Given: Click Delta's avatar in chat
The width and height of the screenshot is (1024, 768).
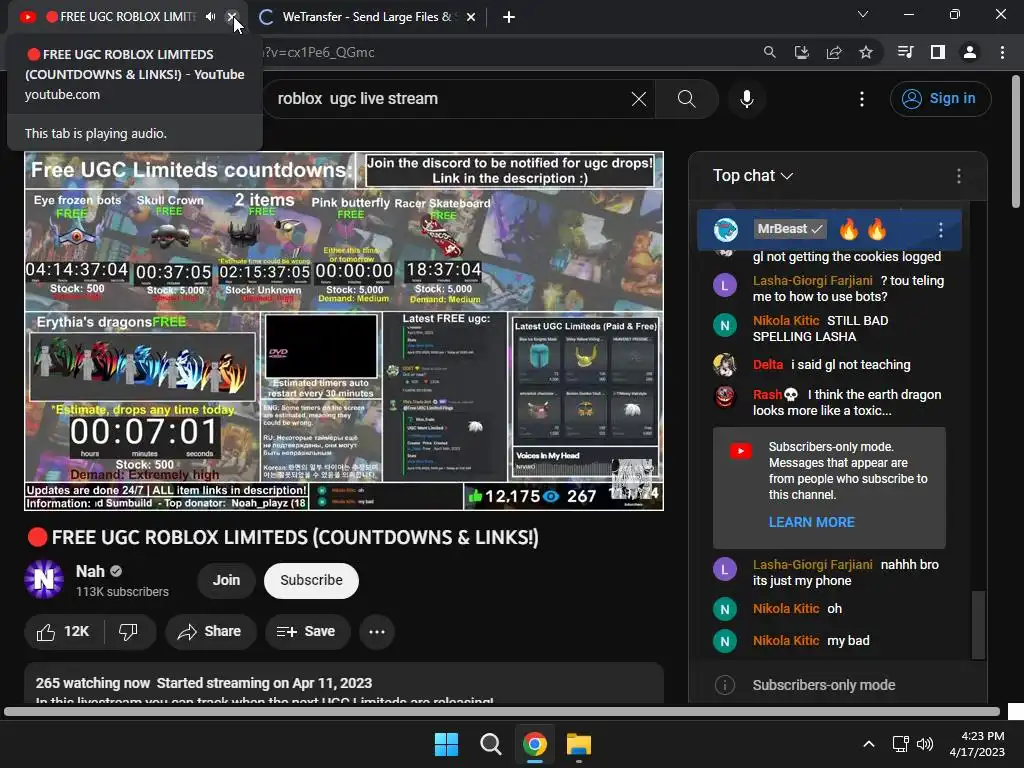Looking at the screenshot, I should coord(725,365).
